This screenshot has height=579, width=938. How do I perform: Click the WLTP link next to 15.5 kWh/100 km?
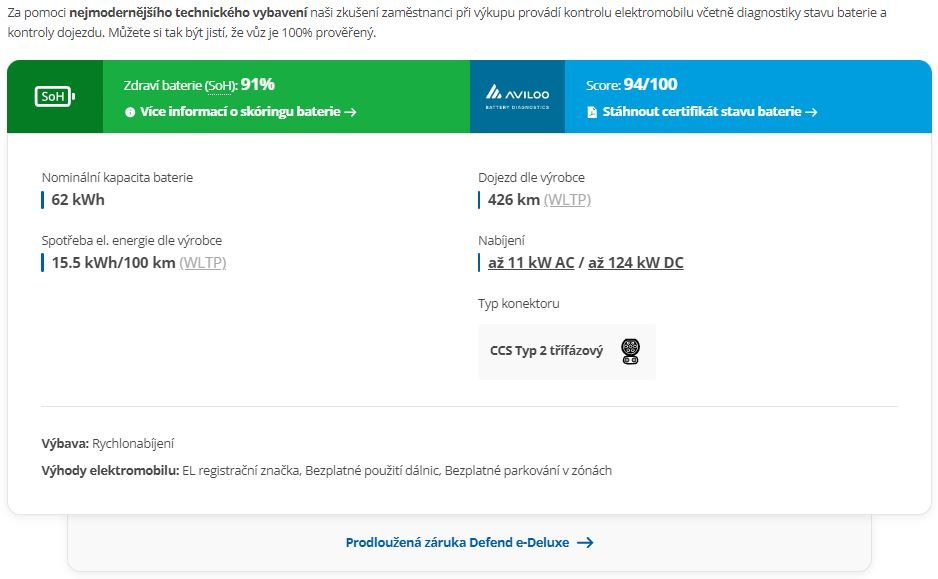pyautogui.click(x=203, y=263)
